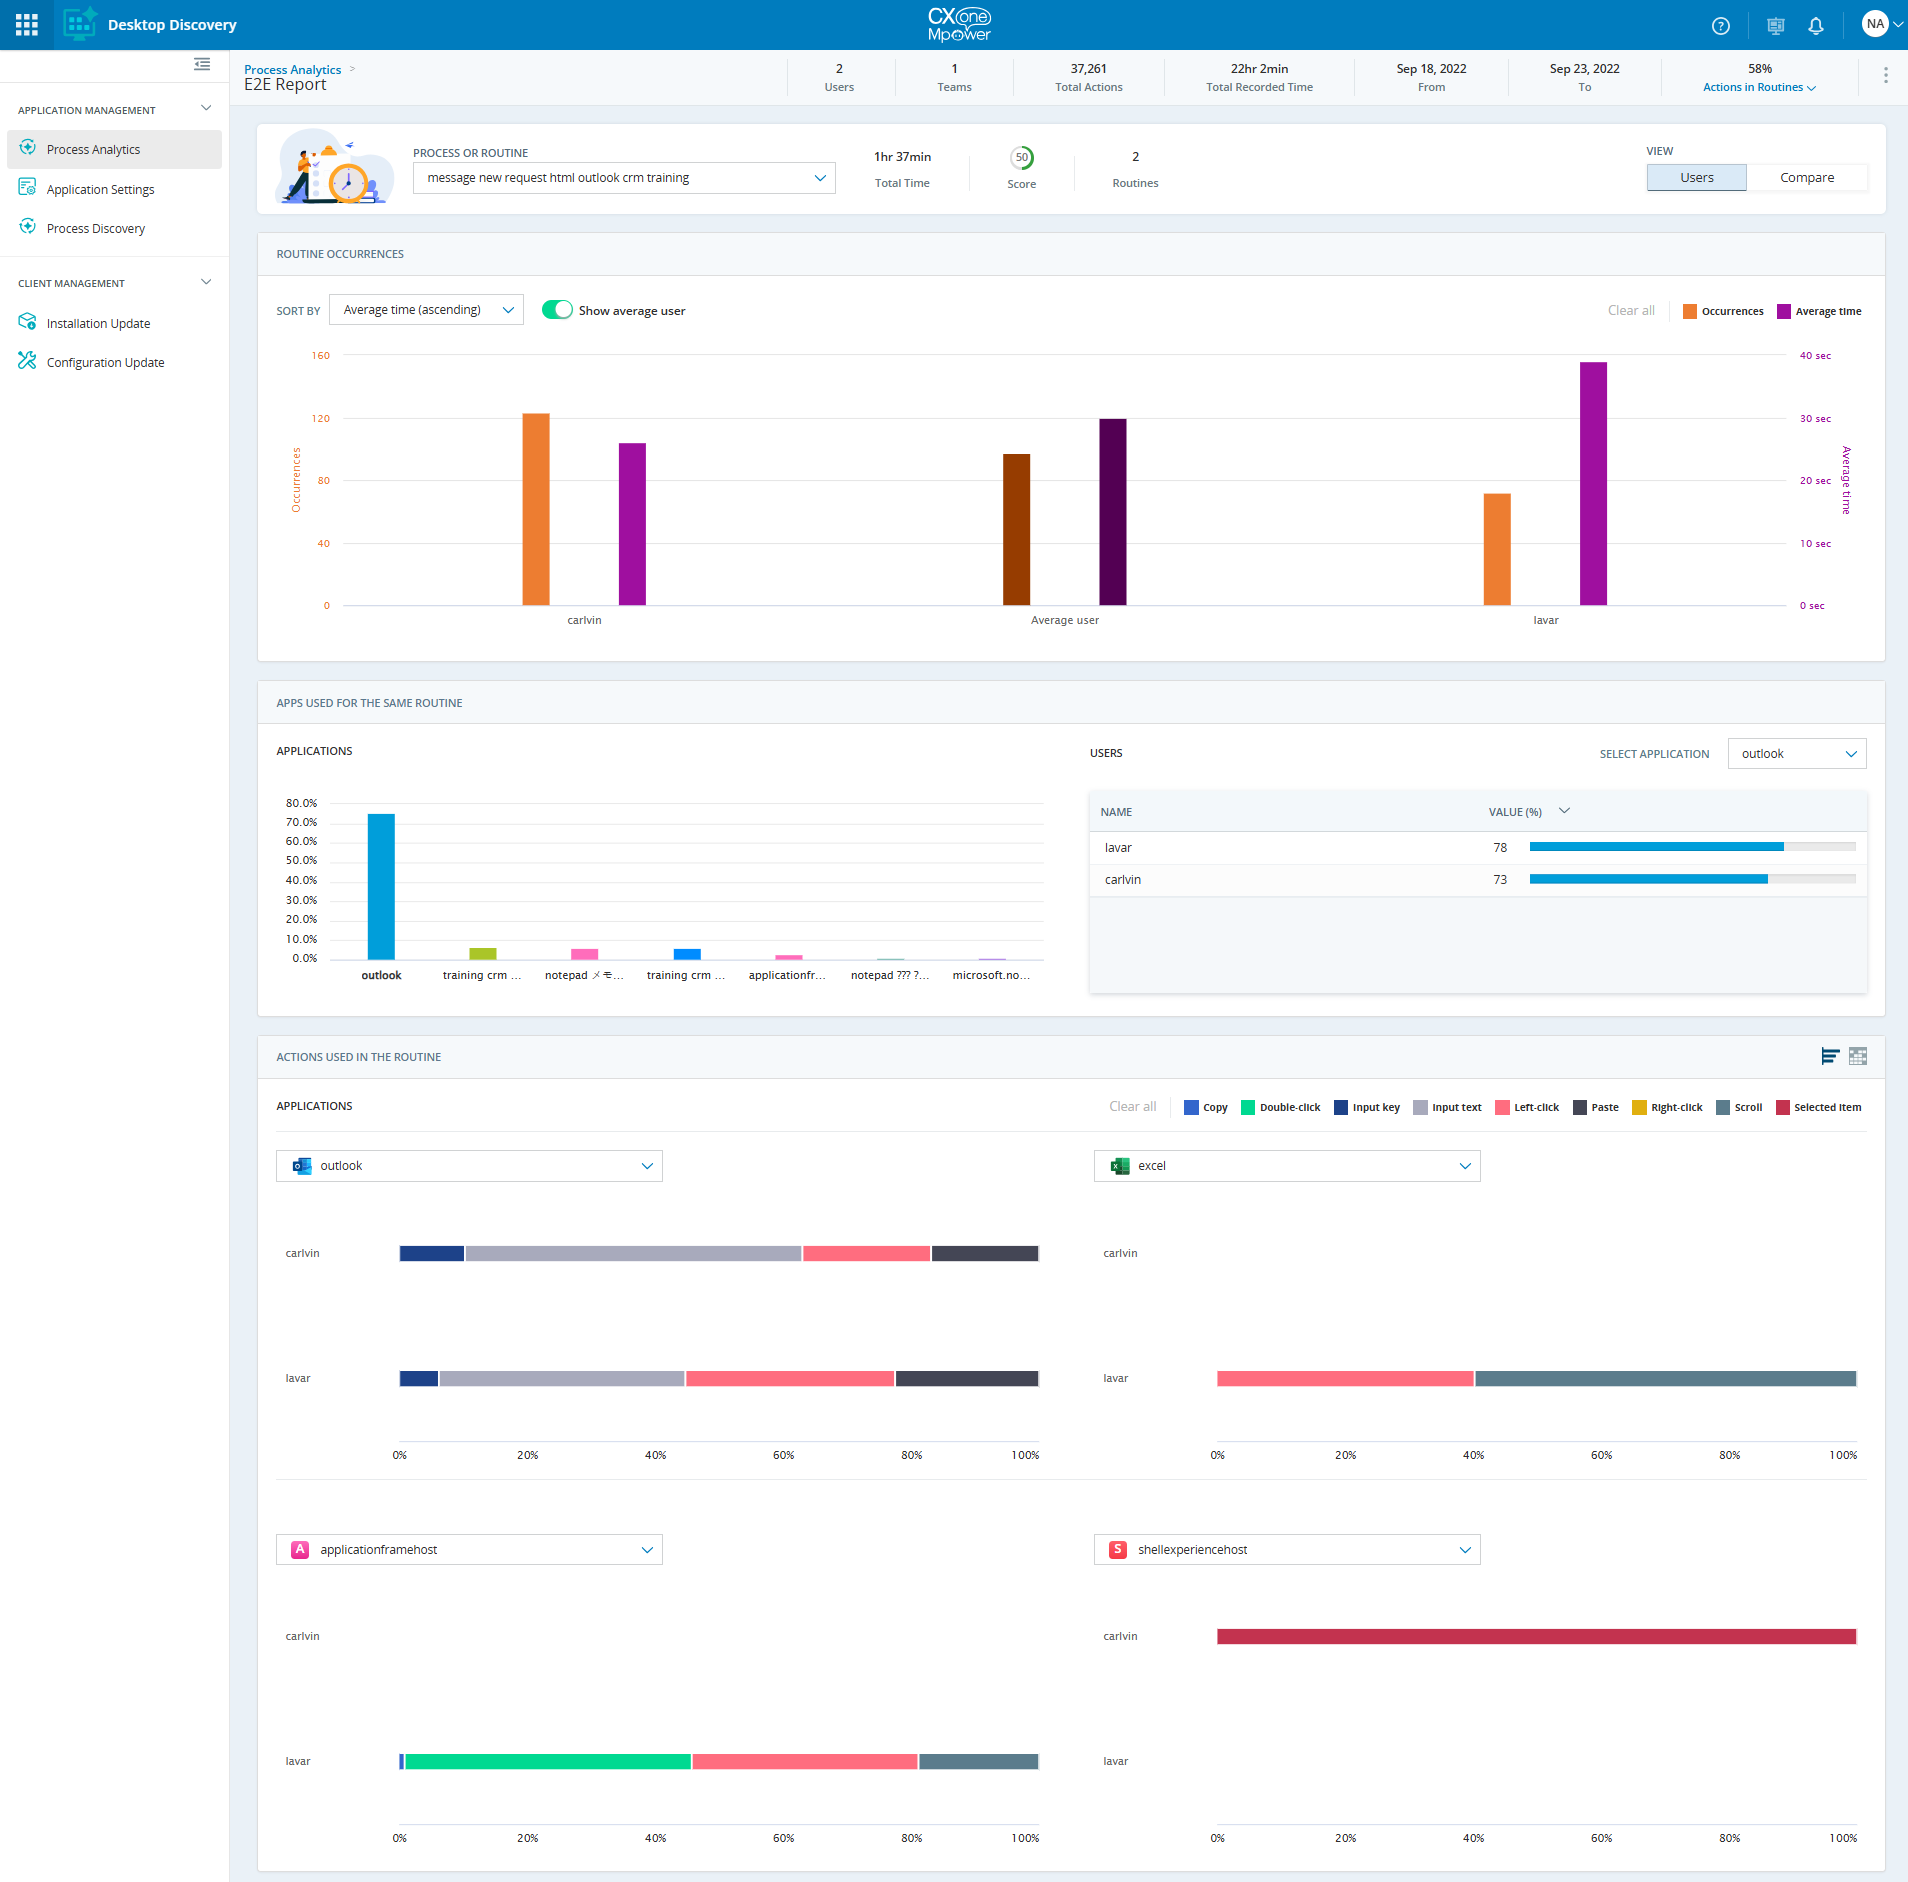
Task: Click the help question mark icon
Action: click(x=1720, y=26)
